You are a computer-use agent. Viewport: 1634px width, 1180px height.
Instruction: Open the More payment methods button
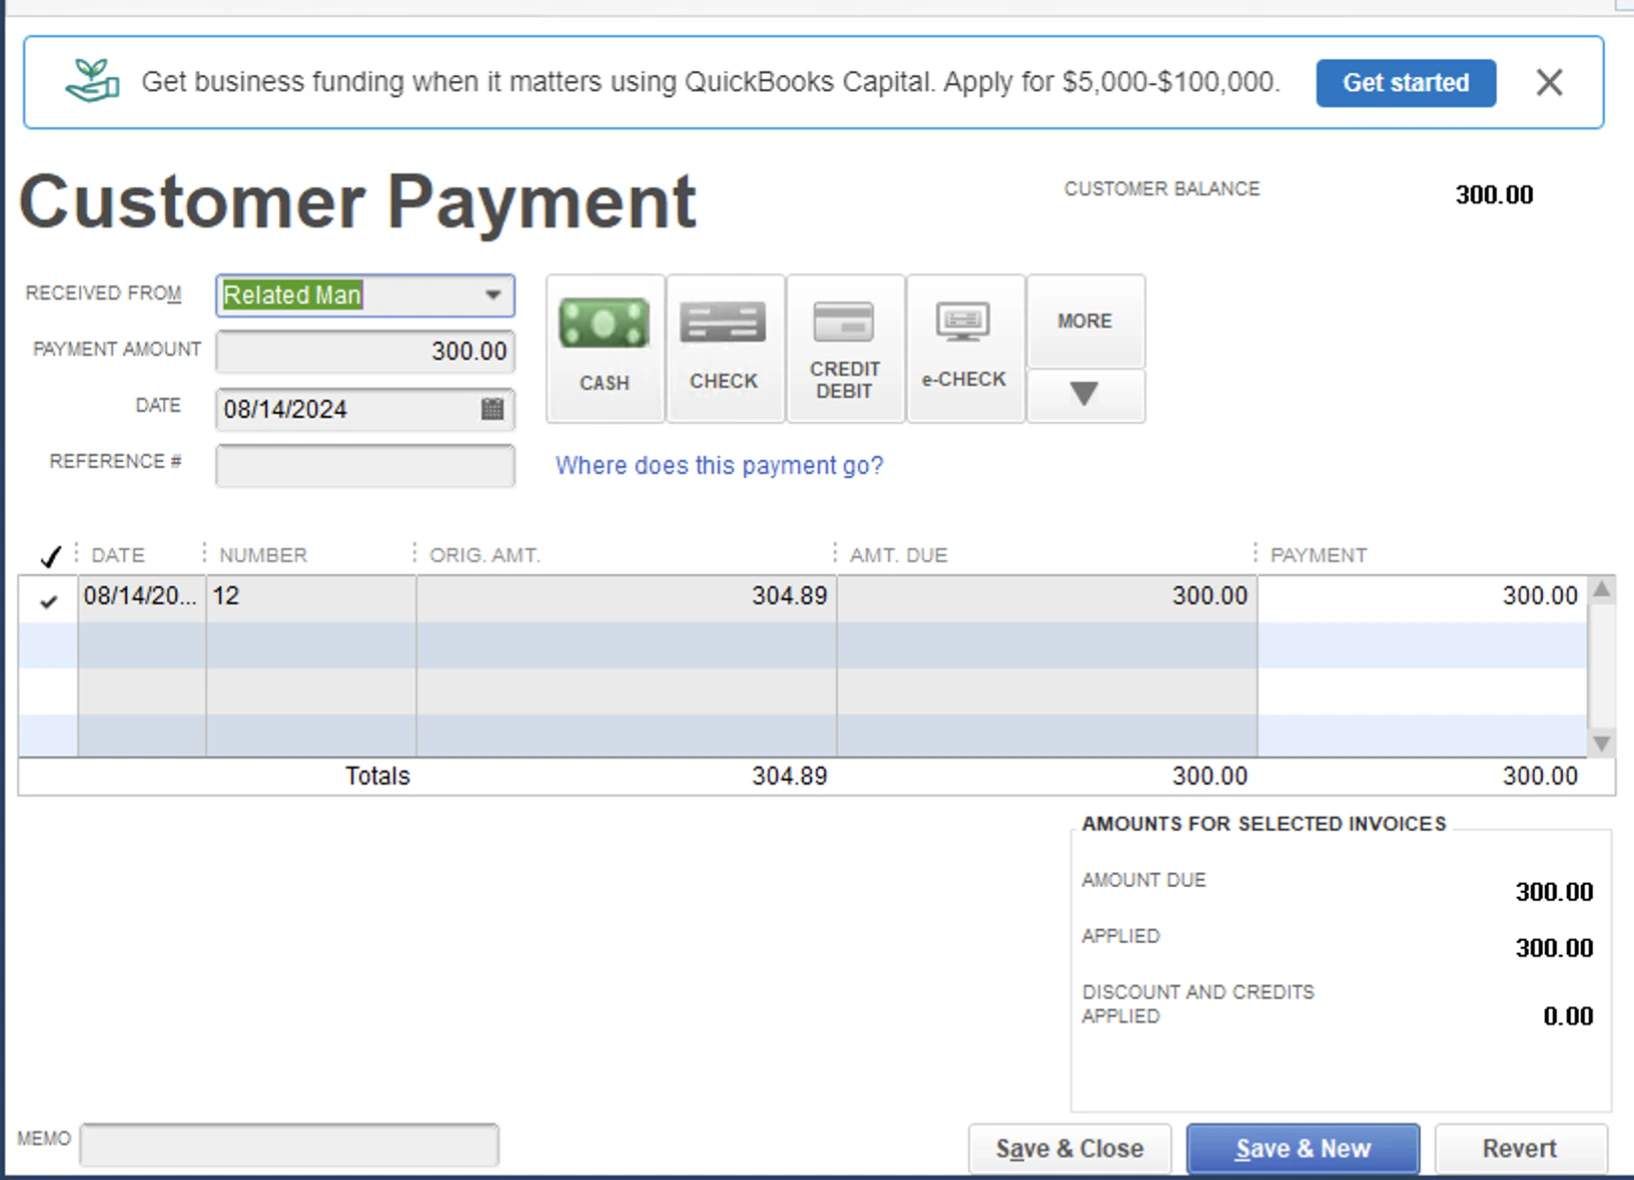point(1085,321)
